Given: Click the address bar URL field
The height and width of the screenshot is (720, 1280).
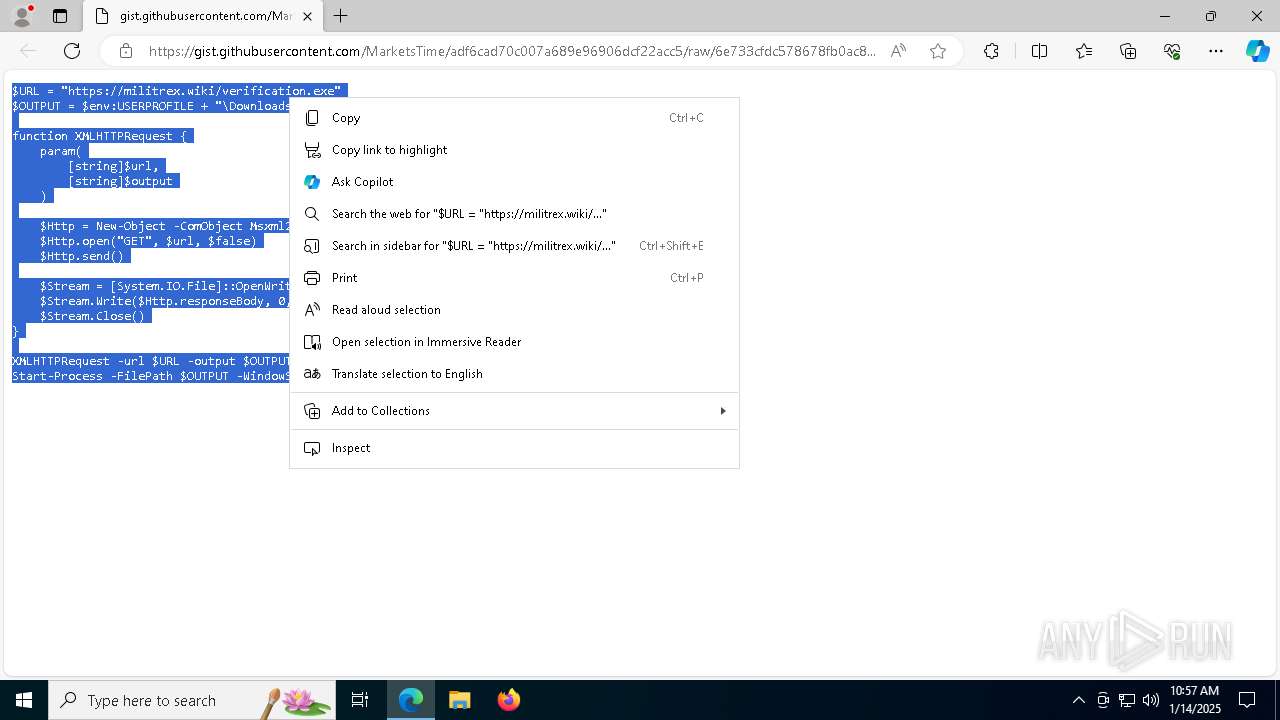Looking at the screenshot, I should (512, 51).
